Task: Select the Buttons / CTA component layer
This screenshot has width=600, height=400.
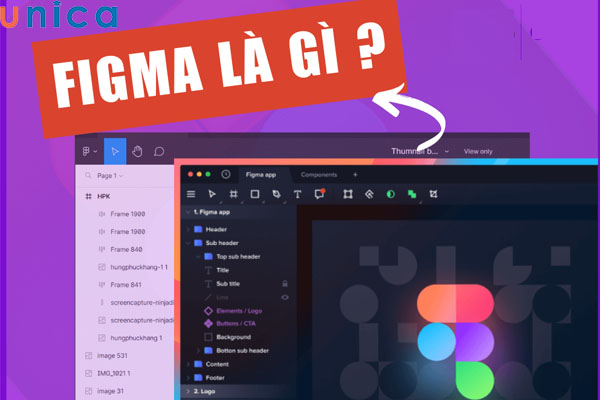Action: 238,323
